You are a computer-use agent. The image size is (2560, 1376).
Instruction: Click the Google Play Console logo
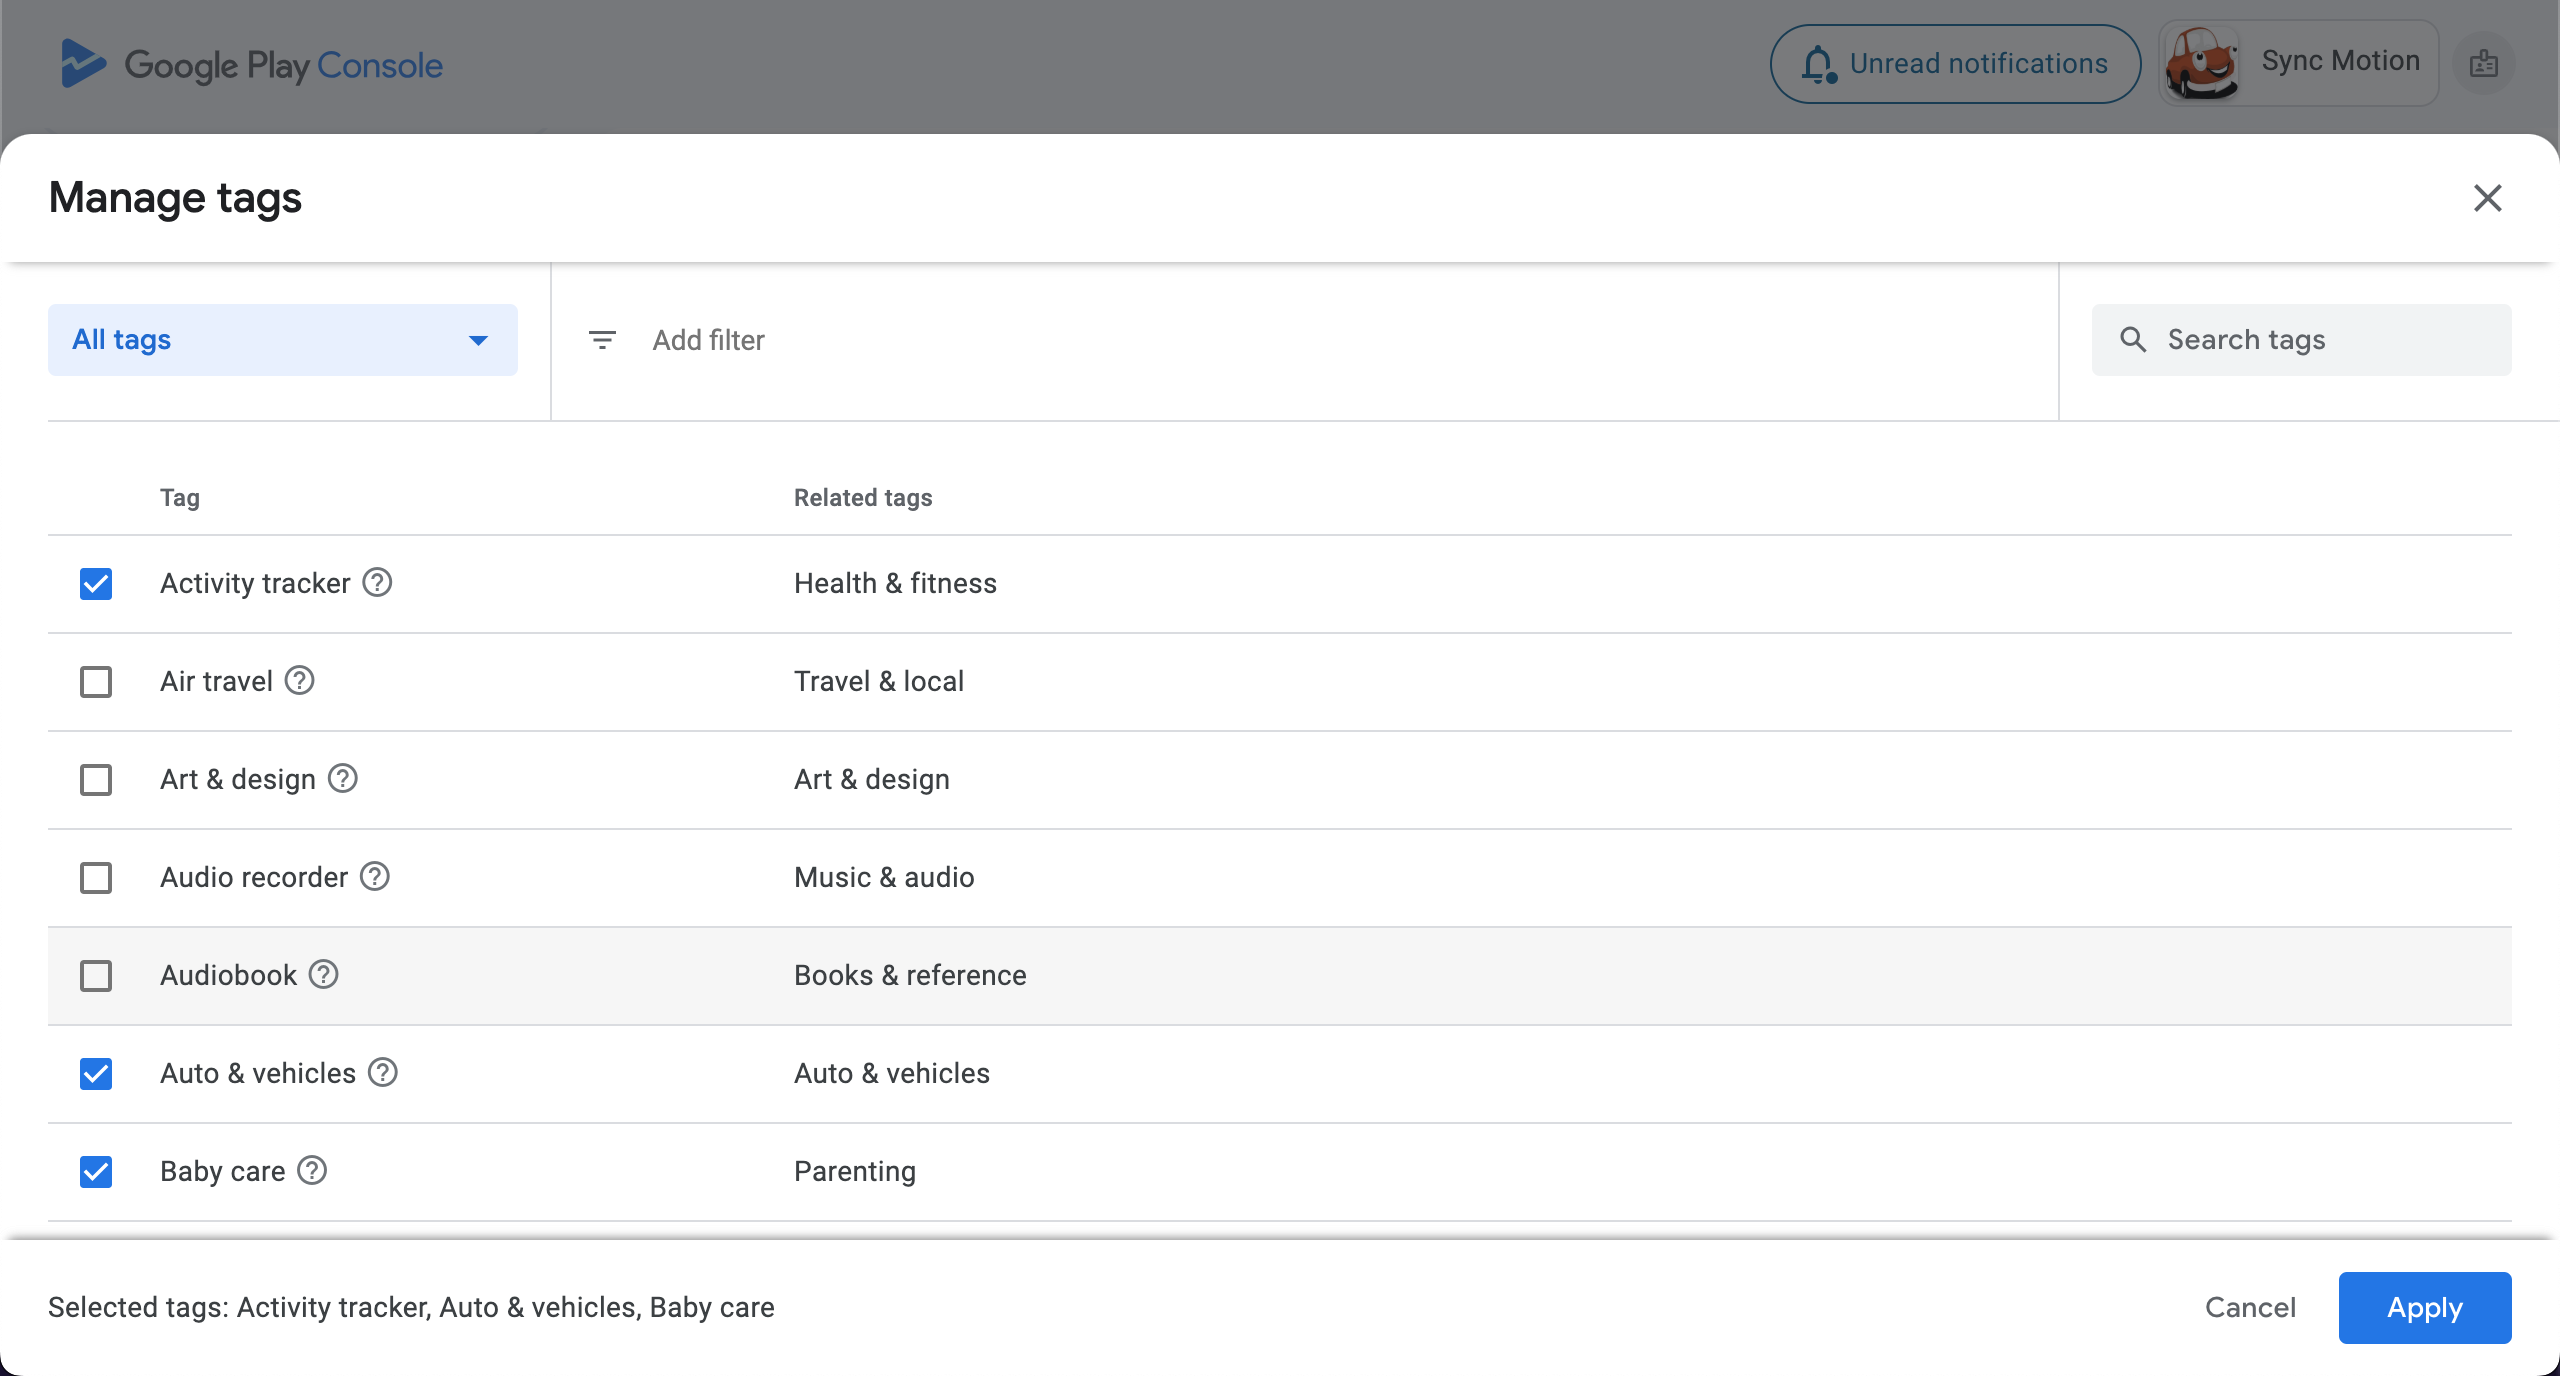coord(252,64)
